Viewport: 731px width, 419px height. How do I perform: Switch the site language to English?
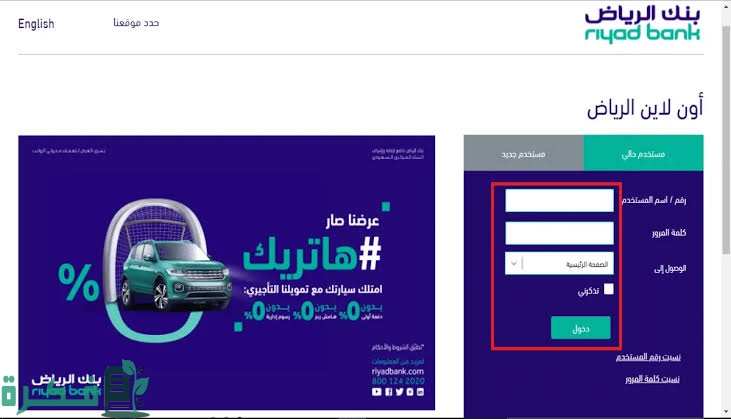pos(36,23)
